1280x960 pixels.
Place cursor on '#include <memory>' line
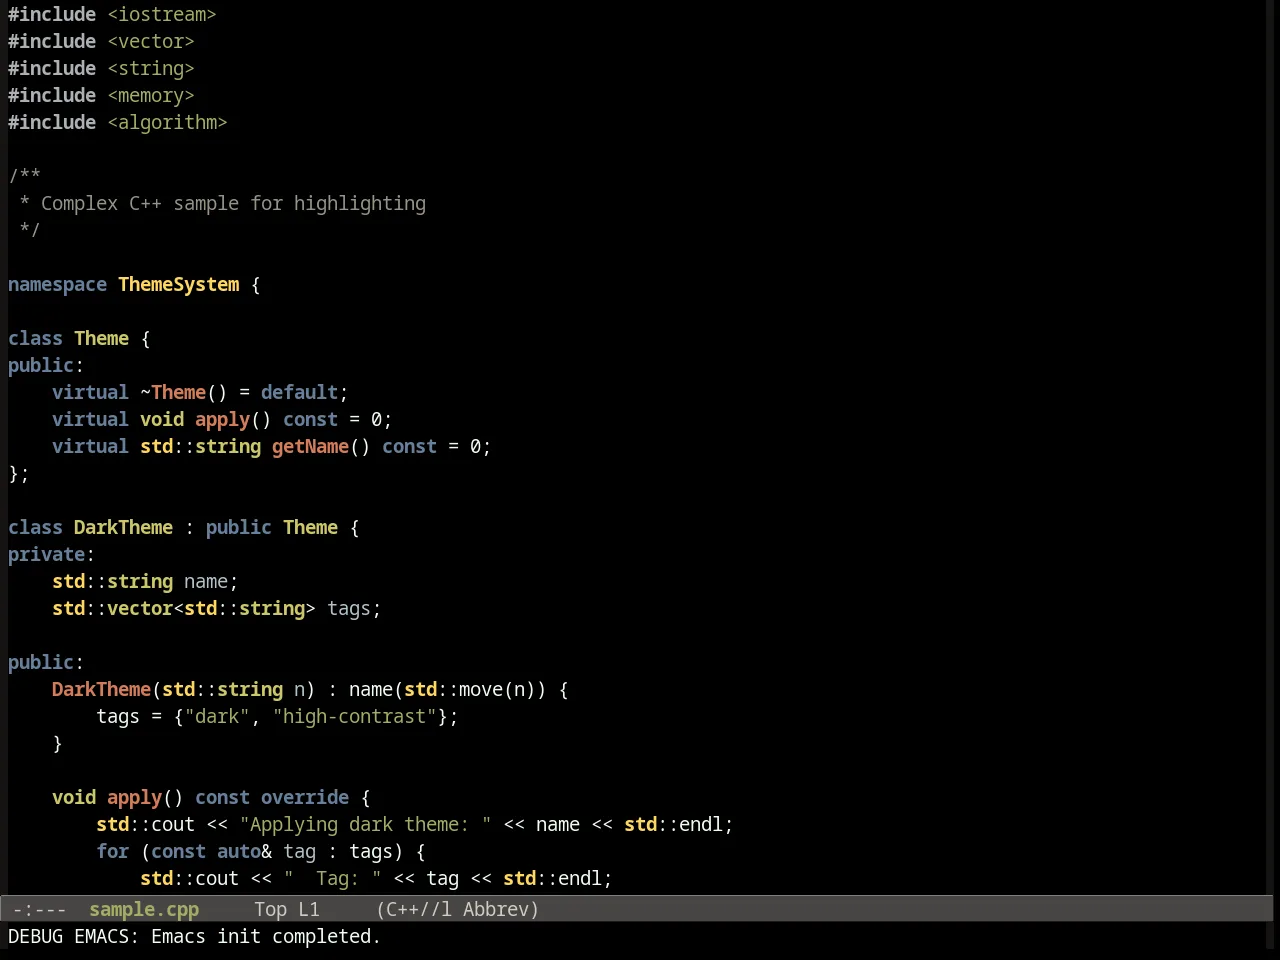[101, 95]
